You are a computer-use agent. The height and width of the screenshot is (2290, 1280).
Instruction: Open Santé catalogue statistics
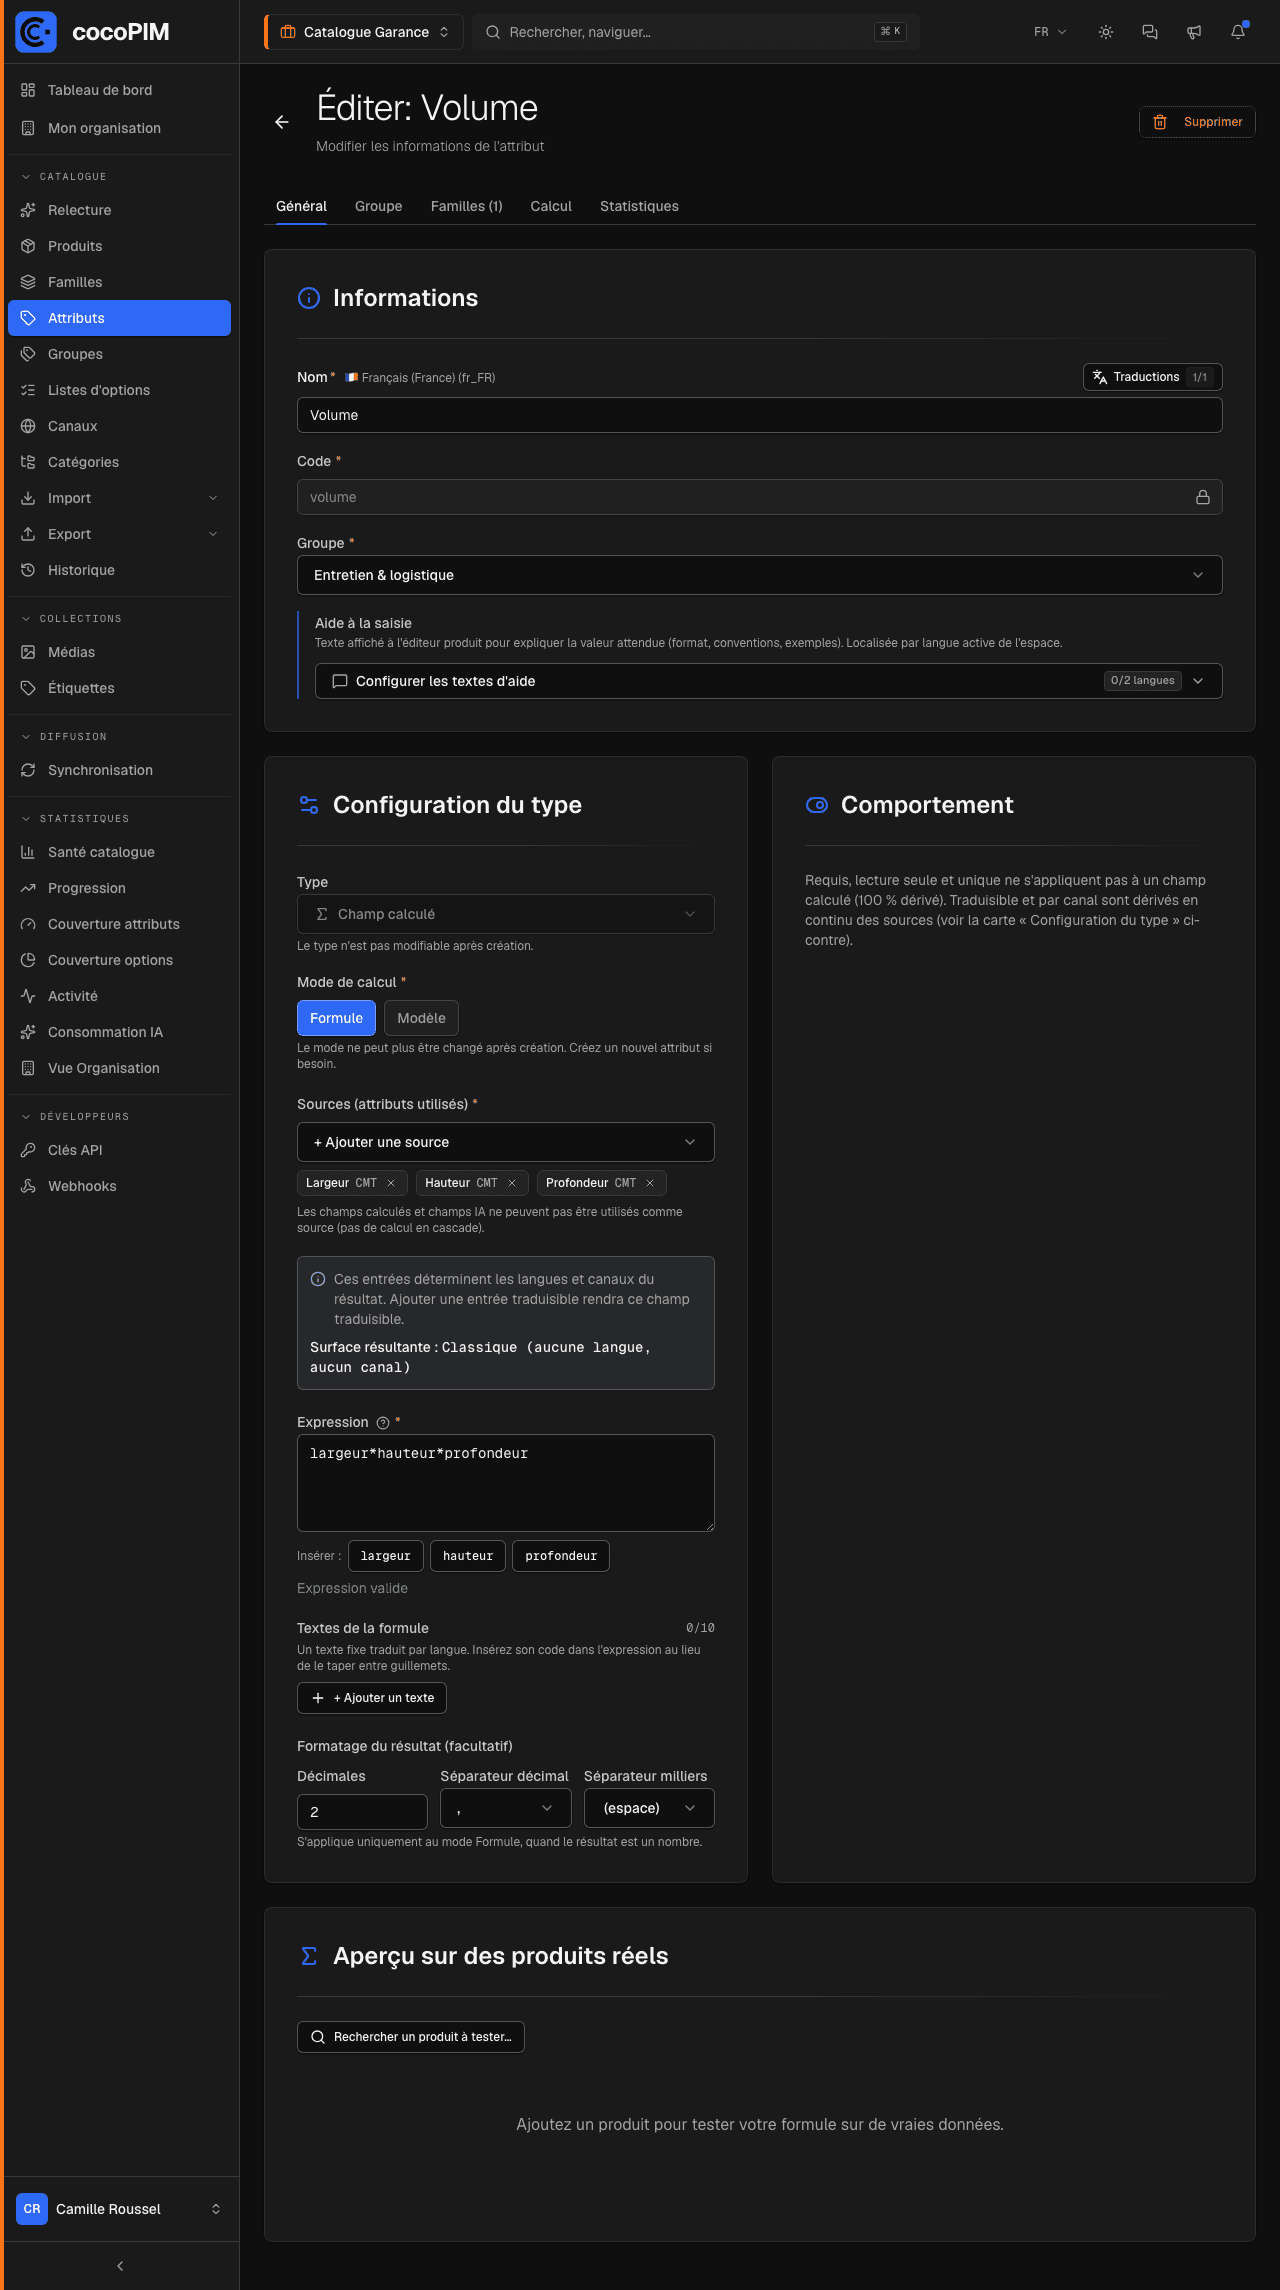click(119, 852)
